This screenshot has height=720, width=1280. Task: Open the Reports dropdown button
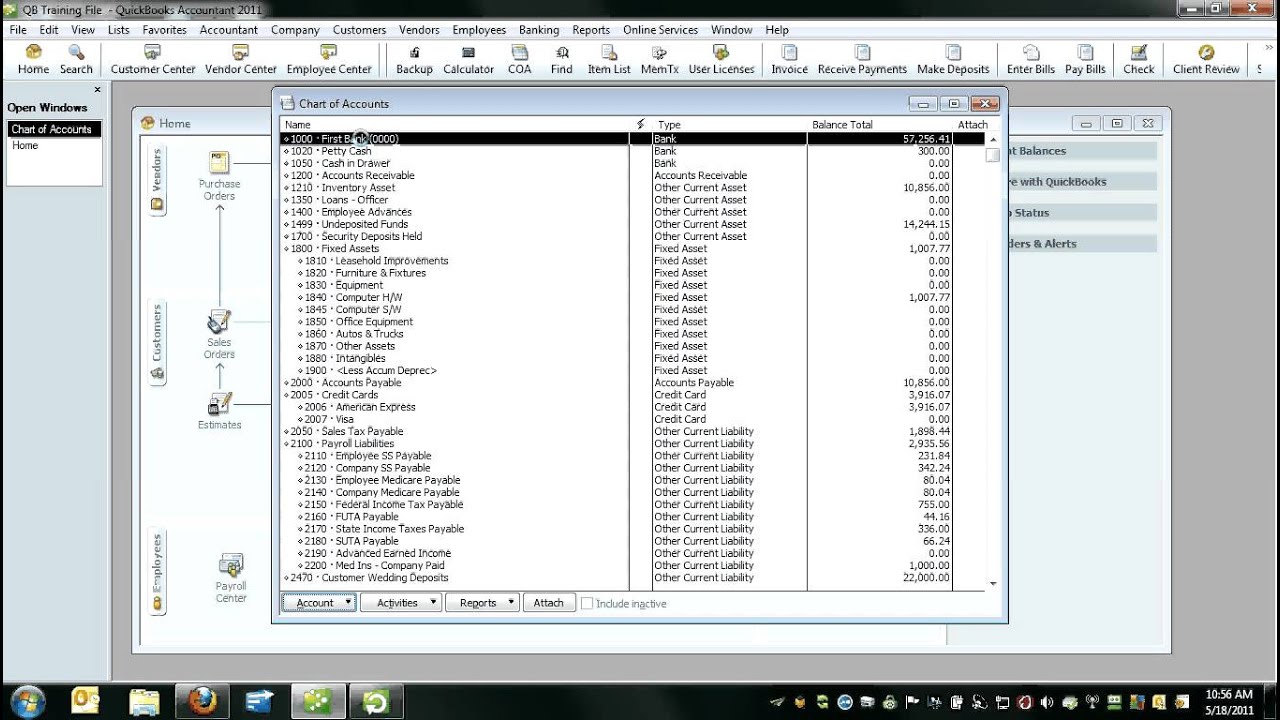click(482, 603)
